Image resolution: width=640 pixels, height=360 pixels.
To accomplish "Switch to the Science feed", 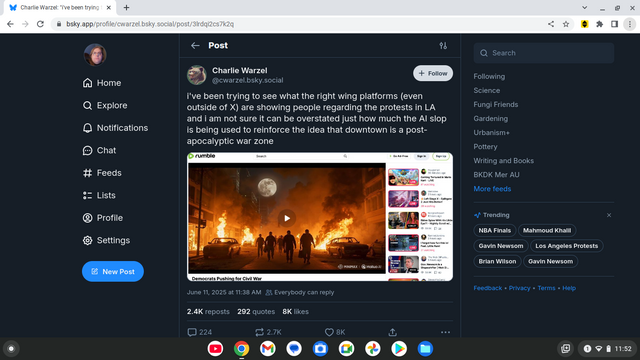I will click(487, 90).
